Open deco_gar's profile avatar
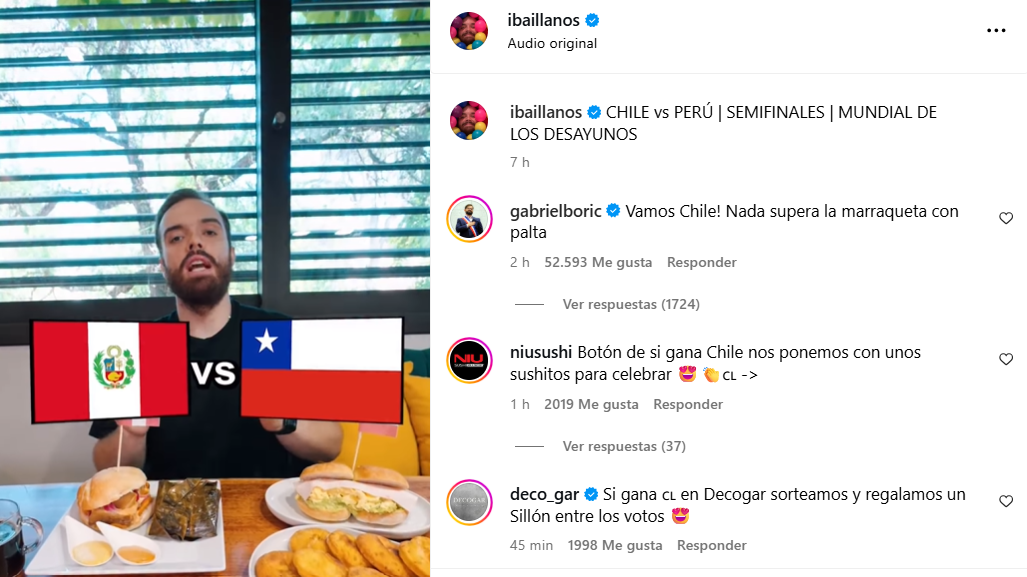This screenshot has height=577, width=1027. (470, 502)
